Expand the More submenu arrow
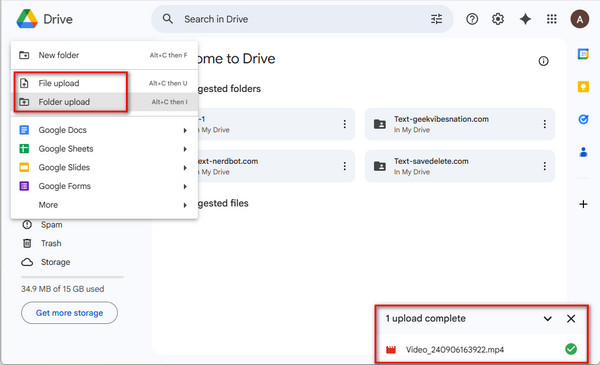This screenshot has width=600, height=365. pyautogui.click(x=185, y=205)
